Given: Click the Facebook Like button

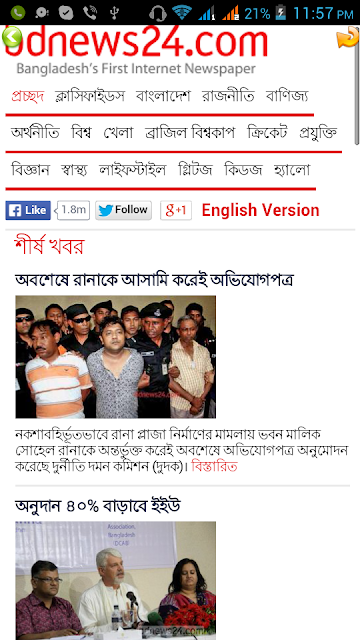Looking at the screenshot, I should [x=28, y=210].
